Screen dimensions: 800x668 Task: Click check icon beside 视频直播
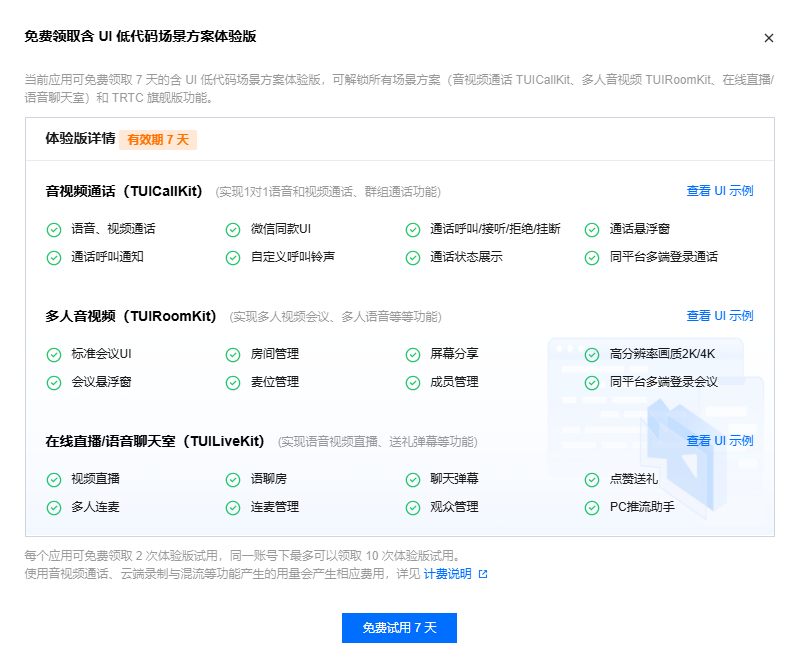pyautogui.click(x=54, y=480)
